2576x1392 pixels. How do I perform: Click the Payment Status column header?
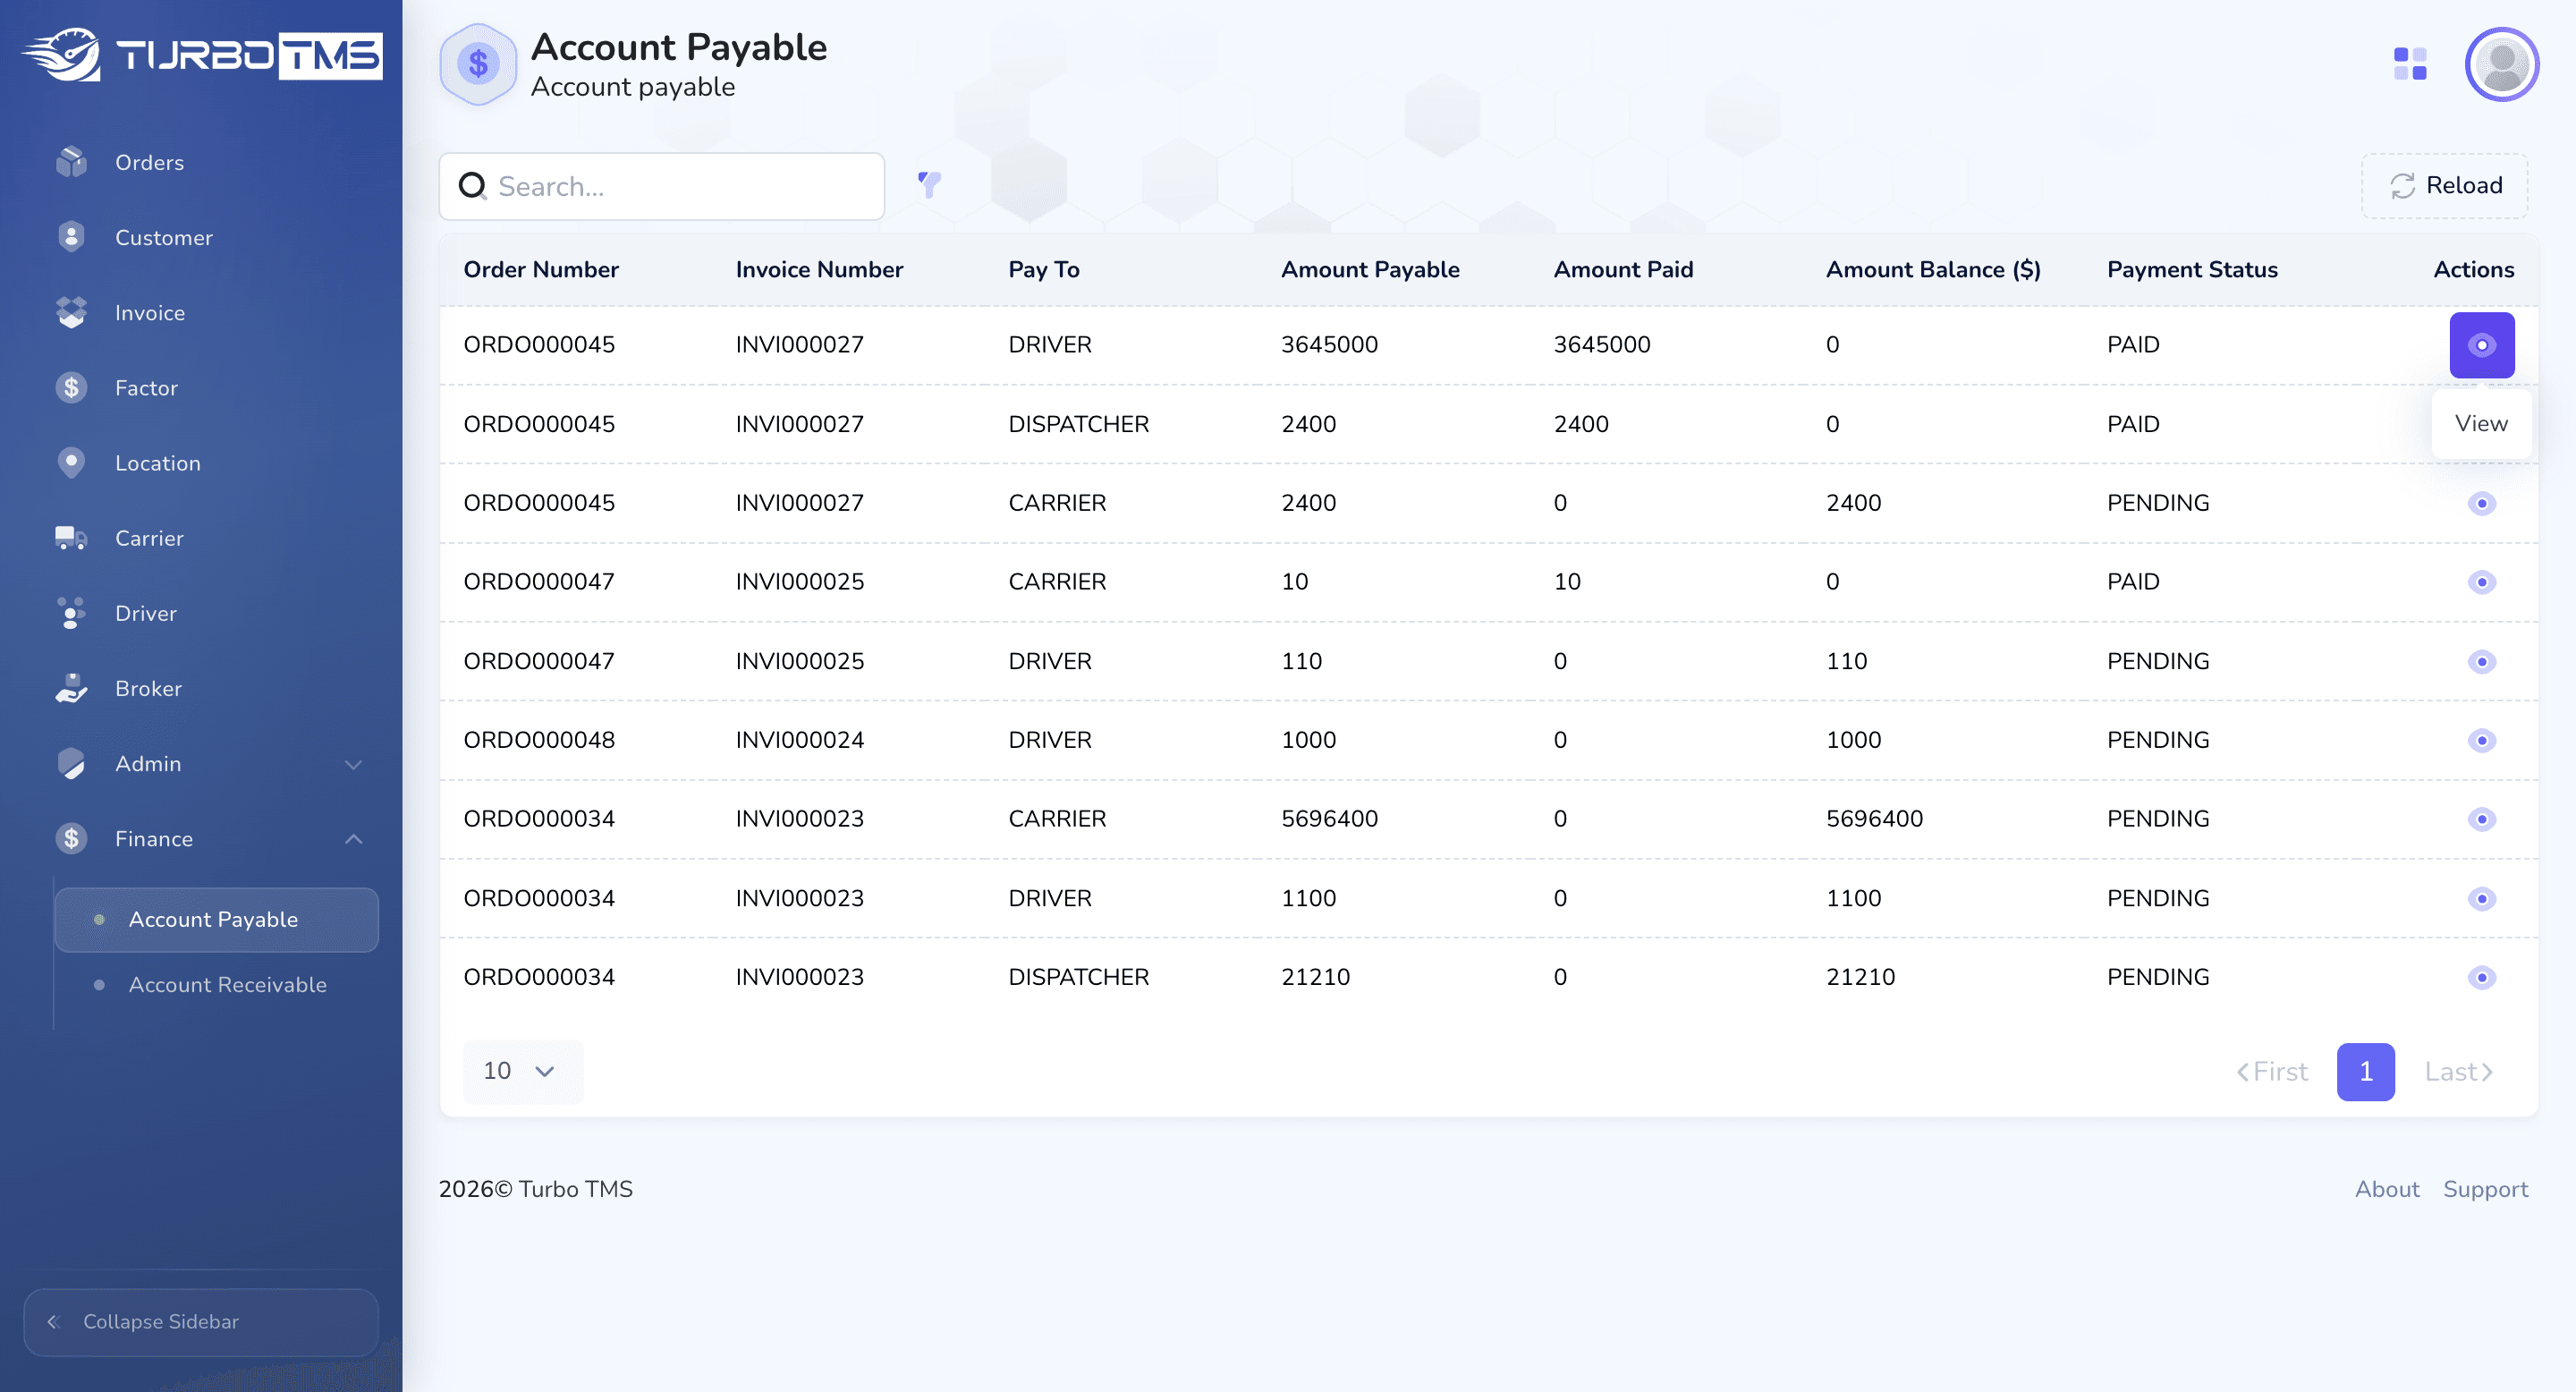click(x=2192, y=269)
